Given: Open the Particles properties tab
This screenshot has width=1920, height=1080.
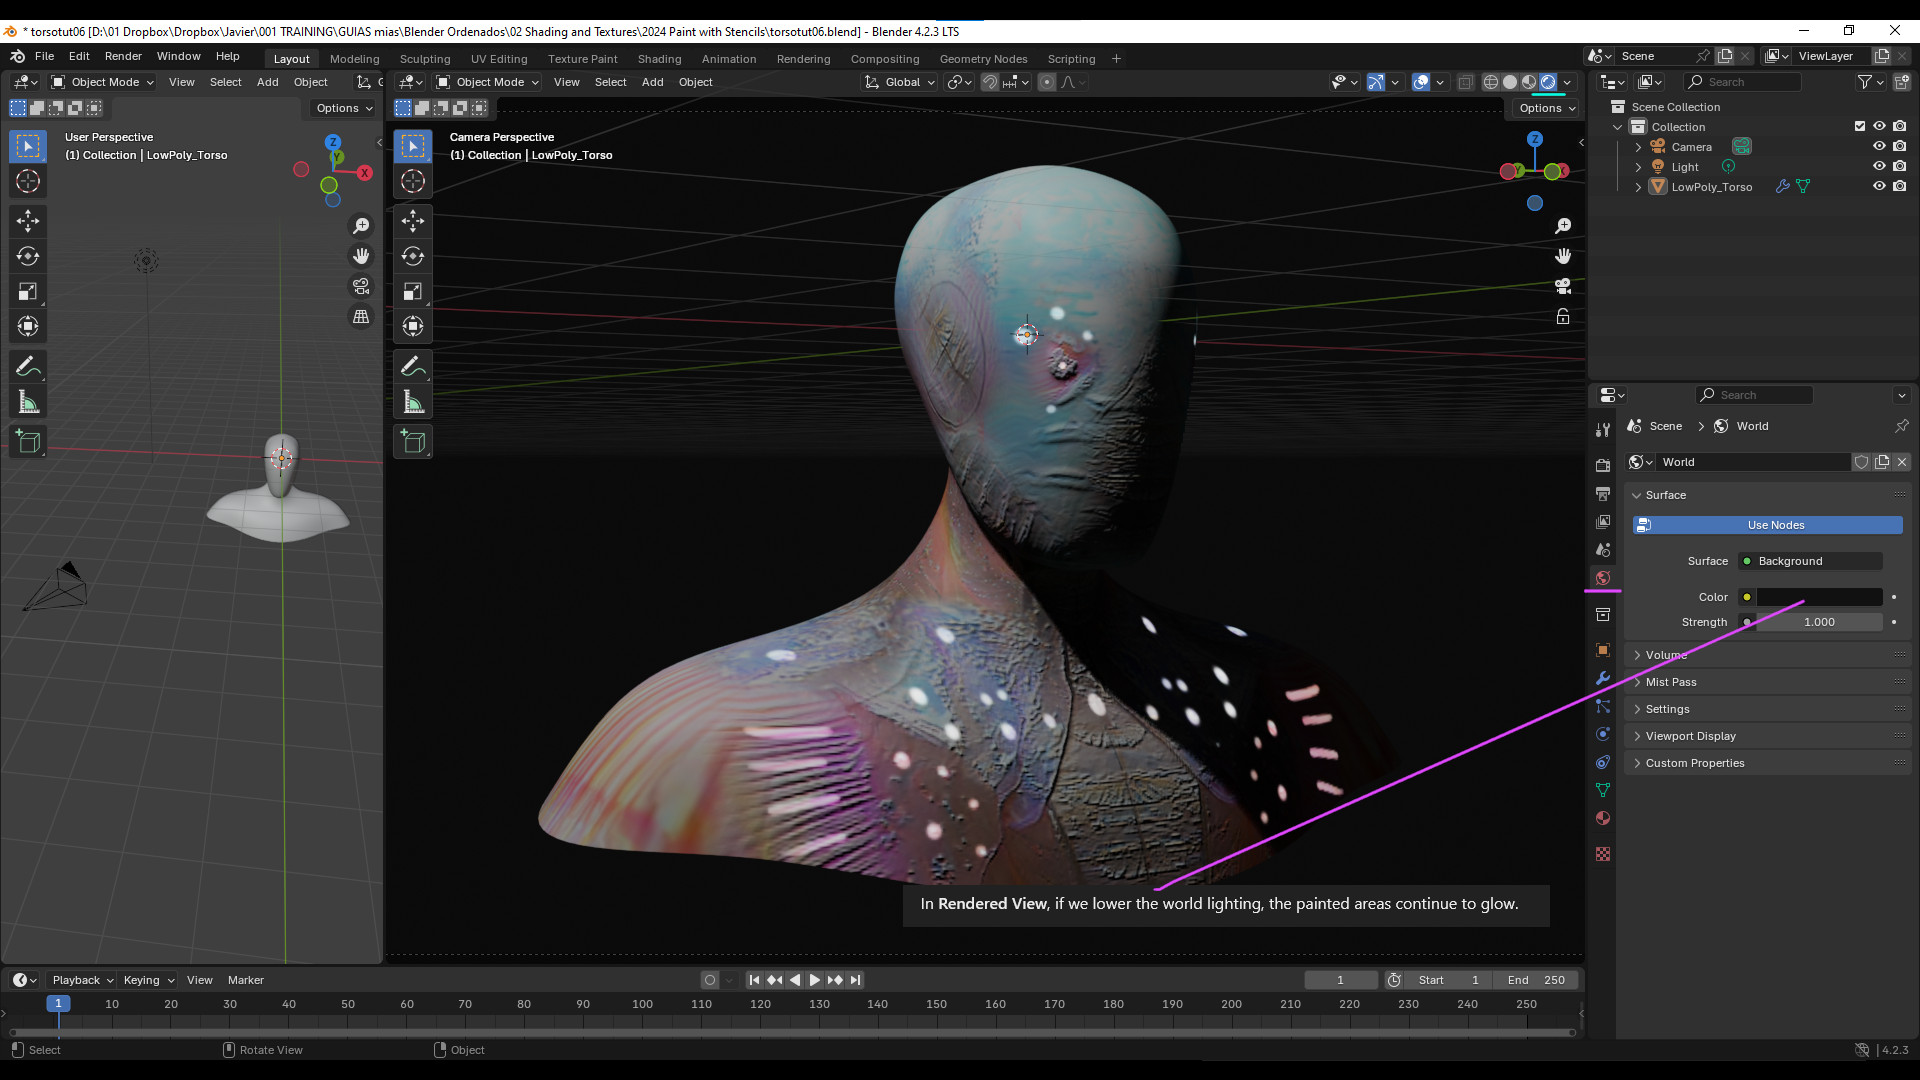Looking at the screenshot, I should [x=1603, y=706].
